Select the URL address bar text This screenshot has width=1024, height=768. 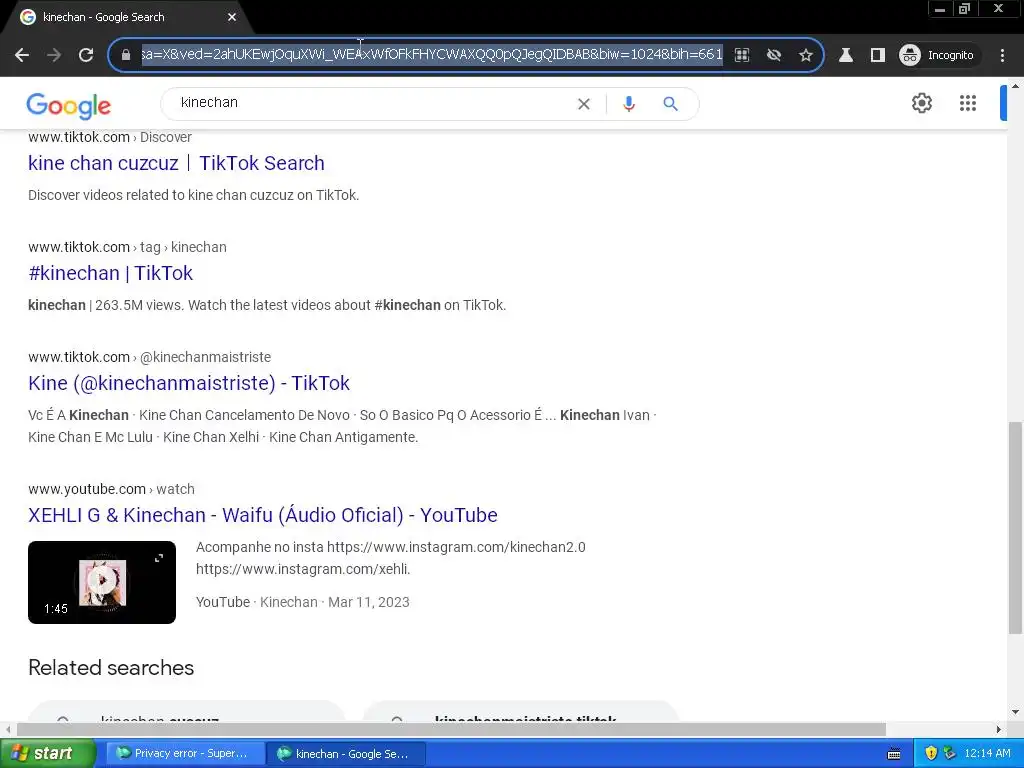(x=432, y=54)
